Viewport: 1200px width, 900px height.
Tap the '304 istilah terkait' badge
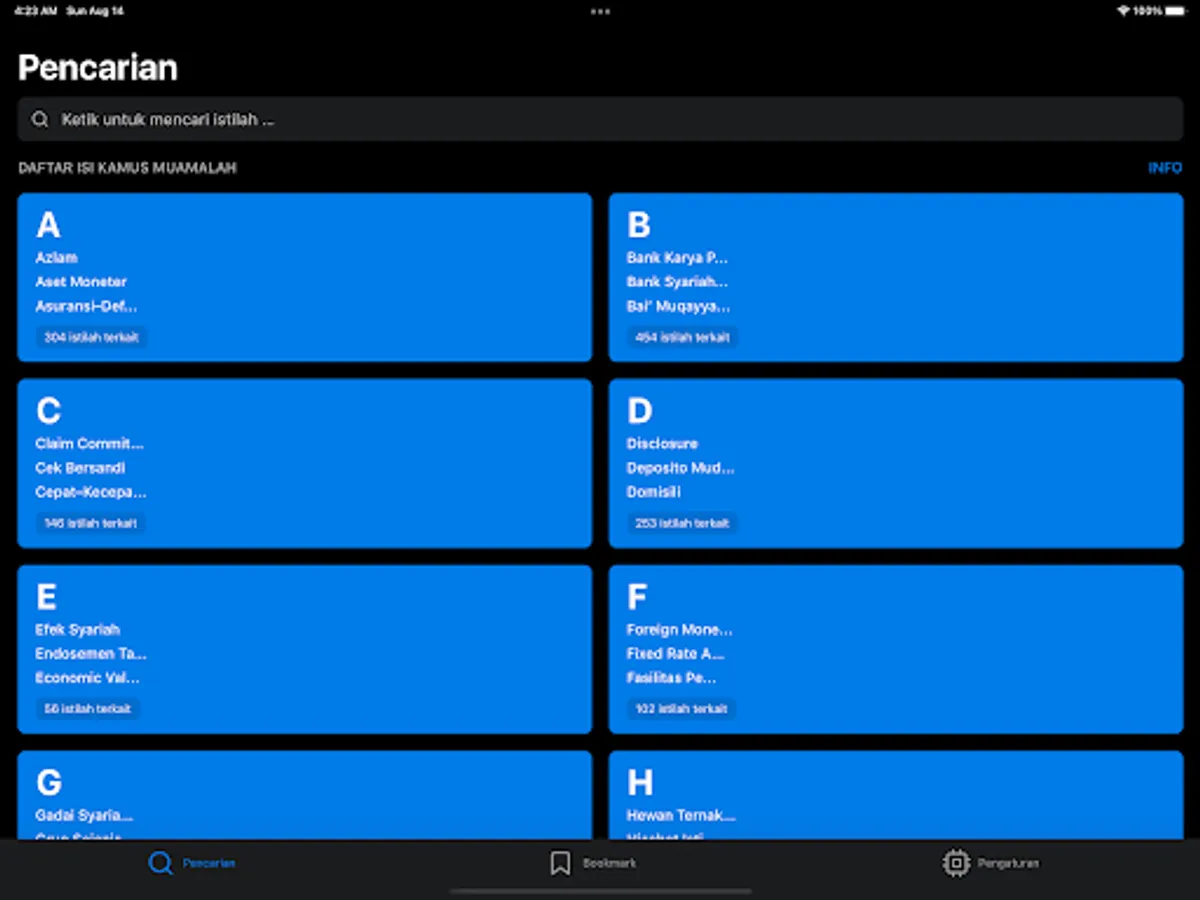(x=91, y=337)
